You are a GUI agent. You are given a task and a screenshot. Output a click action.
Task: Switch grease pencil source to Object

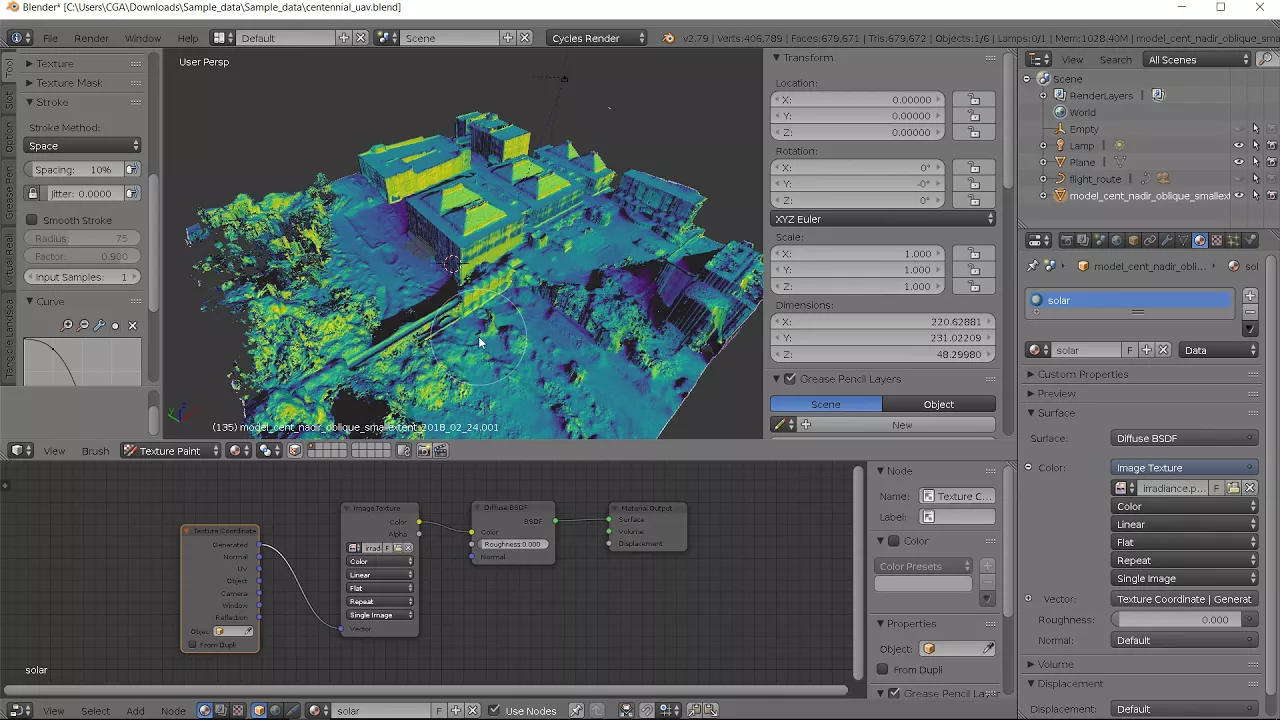tap(939, 404)
